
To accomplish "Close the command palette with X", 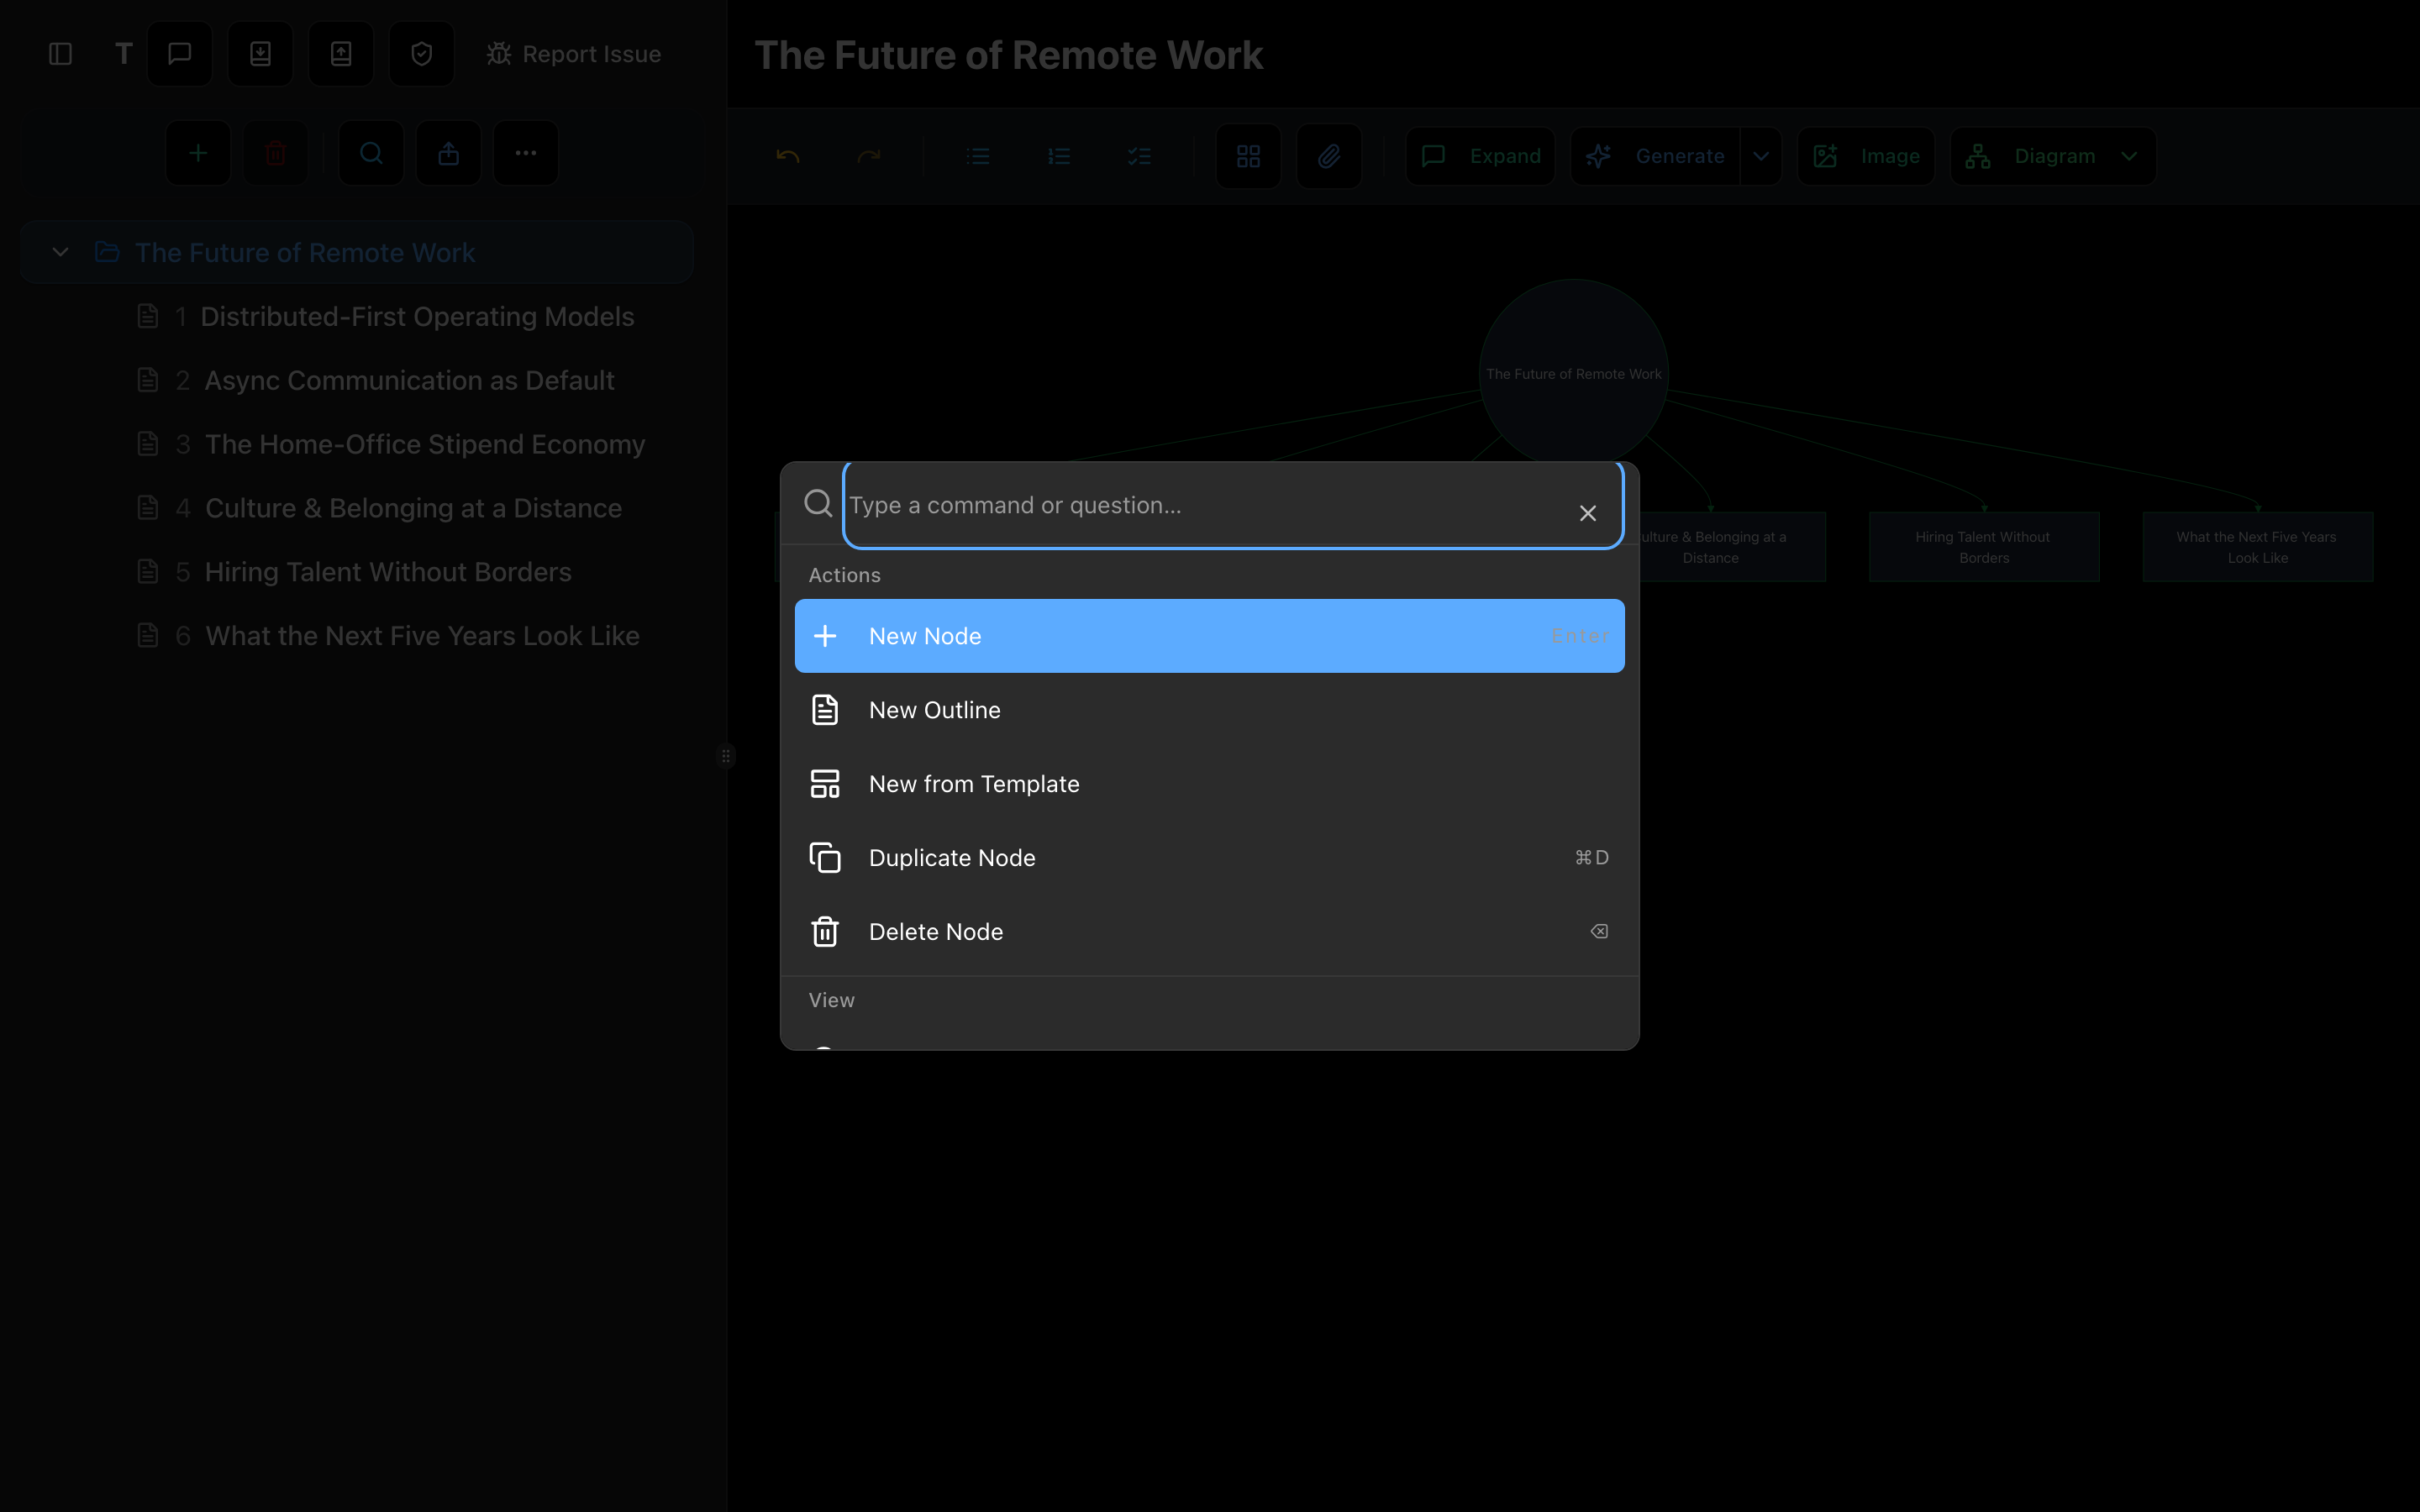I will click(1588, 513).
